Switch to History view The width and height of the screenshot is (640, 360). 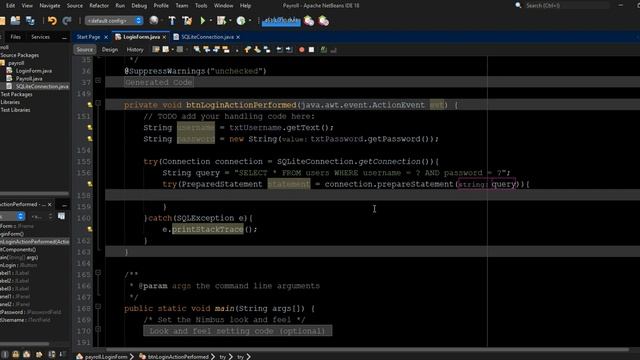135,49
